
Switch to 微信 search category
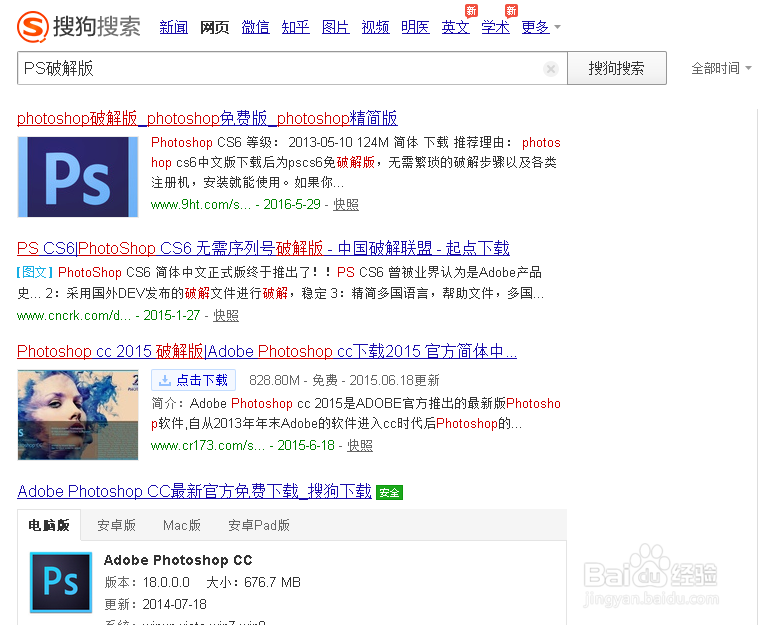(255, 27)
